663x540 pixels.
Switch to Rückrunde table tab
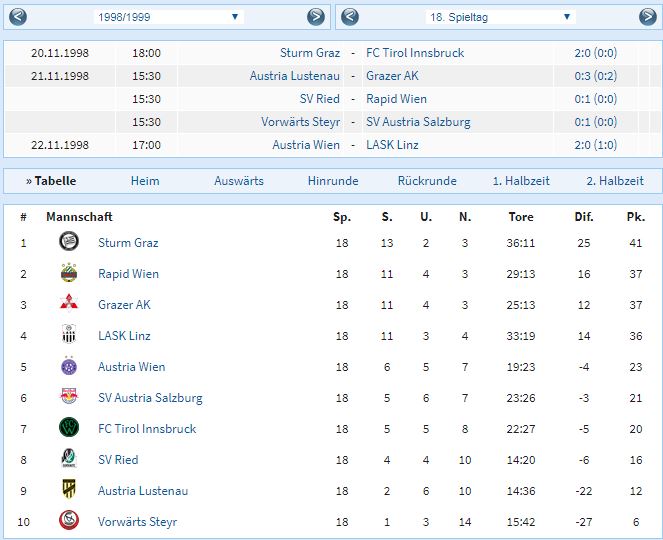[427, 181]
